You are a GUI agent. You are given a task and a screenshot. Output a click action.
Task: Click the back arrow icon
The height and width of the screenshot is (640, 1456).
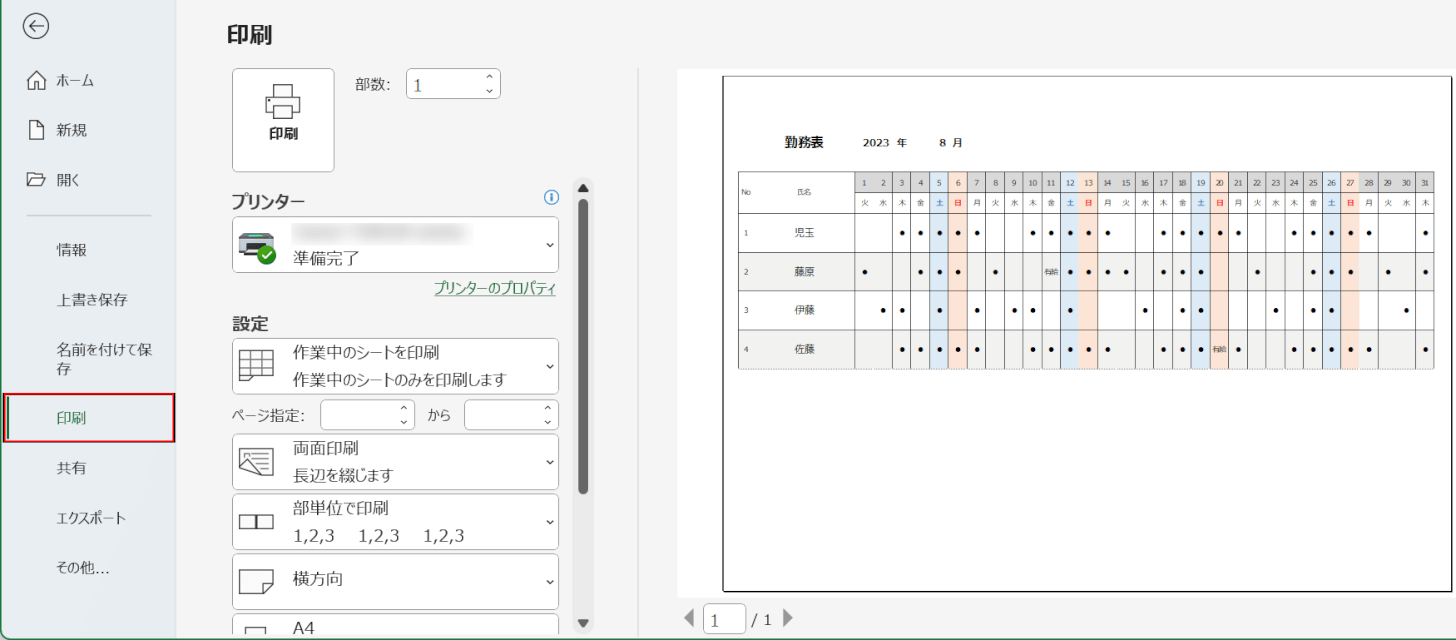36,27
